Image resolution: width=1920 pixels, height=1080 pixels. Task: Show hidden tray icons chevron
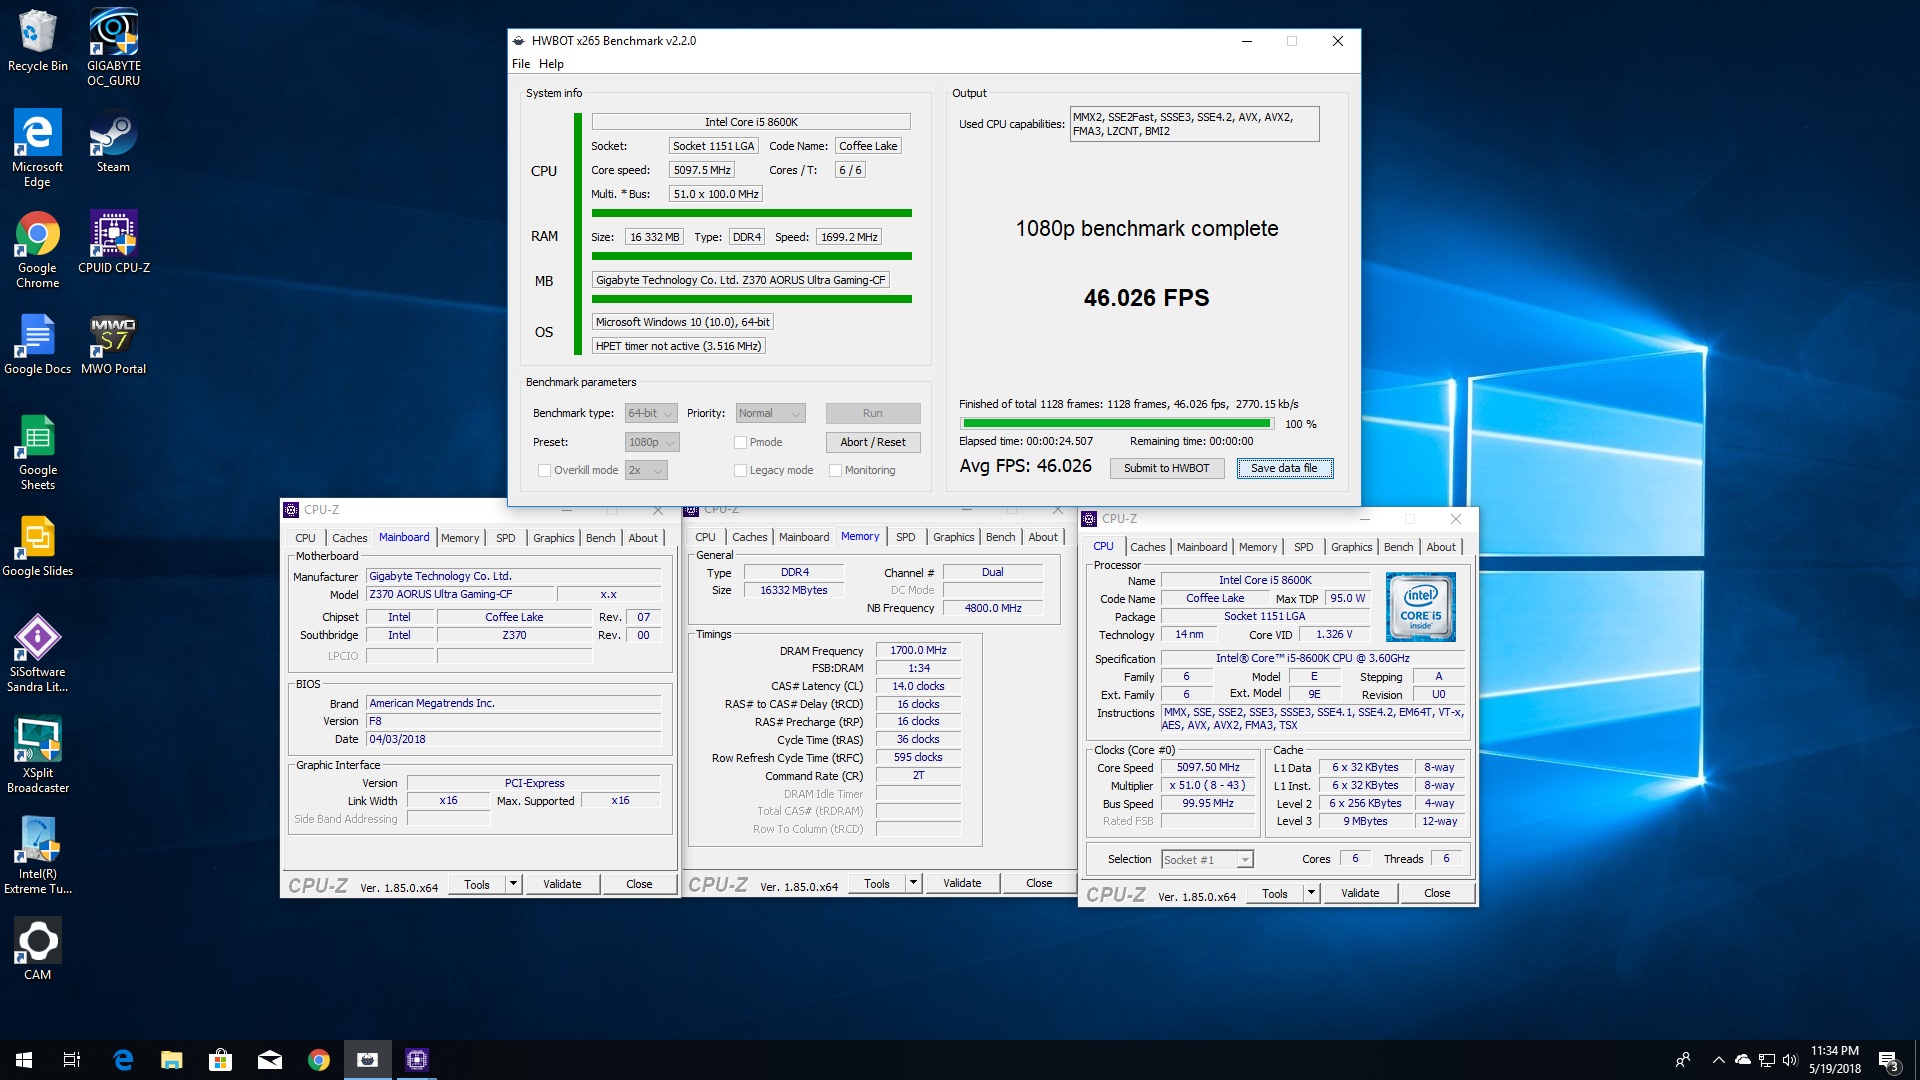coord(1718,1060)
